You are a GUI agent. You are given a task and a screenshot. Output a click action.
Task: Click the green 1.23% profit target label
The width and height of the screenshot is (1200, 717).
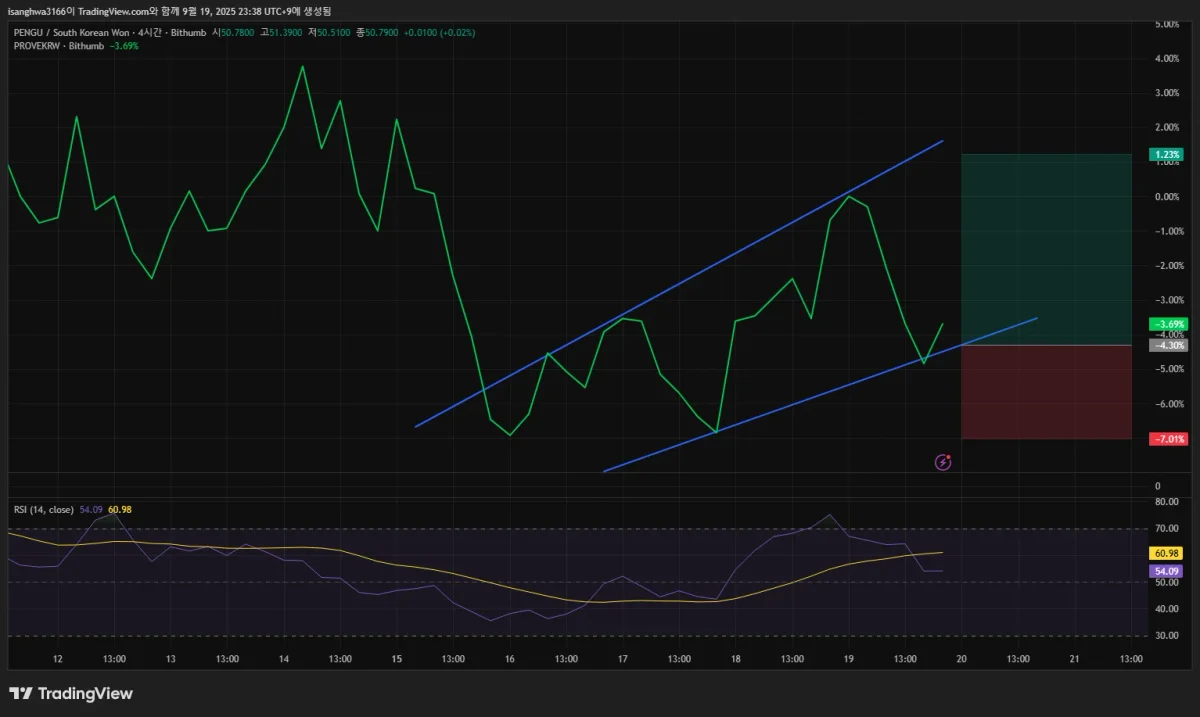(x=1167, y=155)
